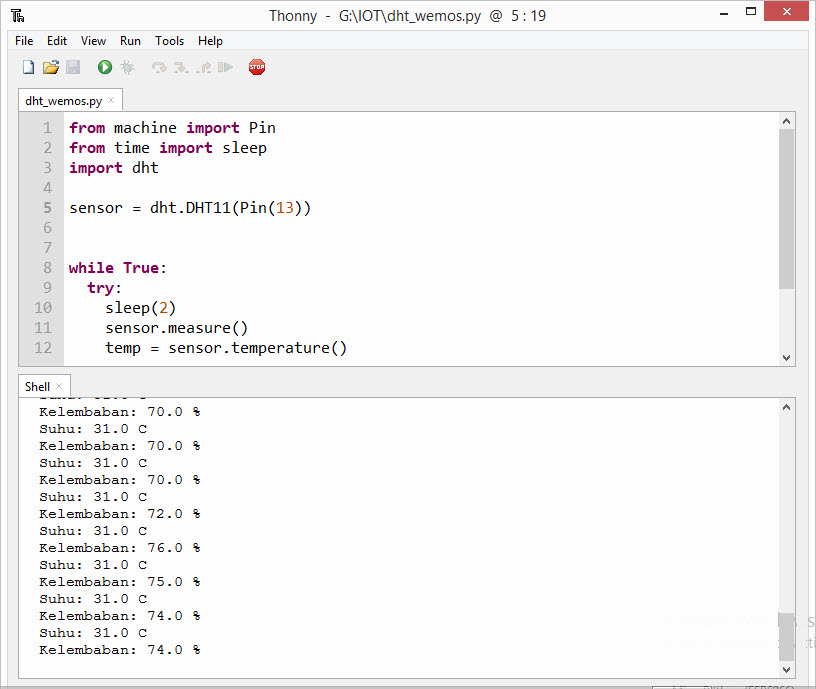The image size is (816, 689).
Task: Open the Help menu
Action: pyautogui.click(x=210, y=41)
